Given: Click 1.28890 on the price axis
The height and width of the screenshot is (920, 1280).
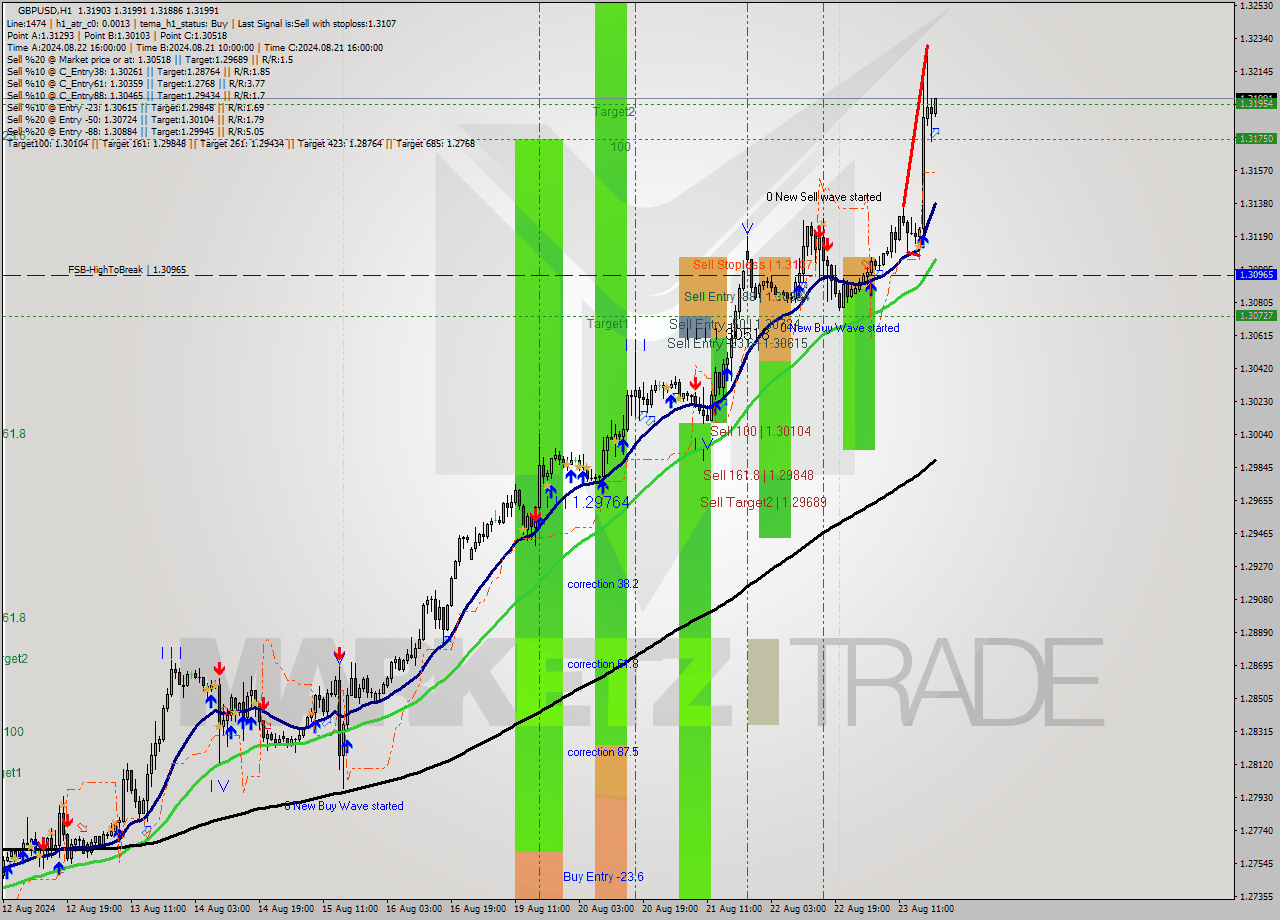Looking at the screenshot, I should pyautogui.click(x=1256, y=633).
